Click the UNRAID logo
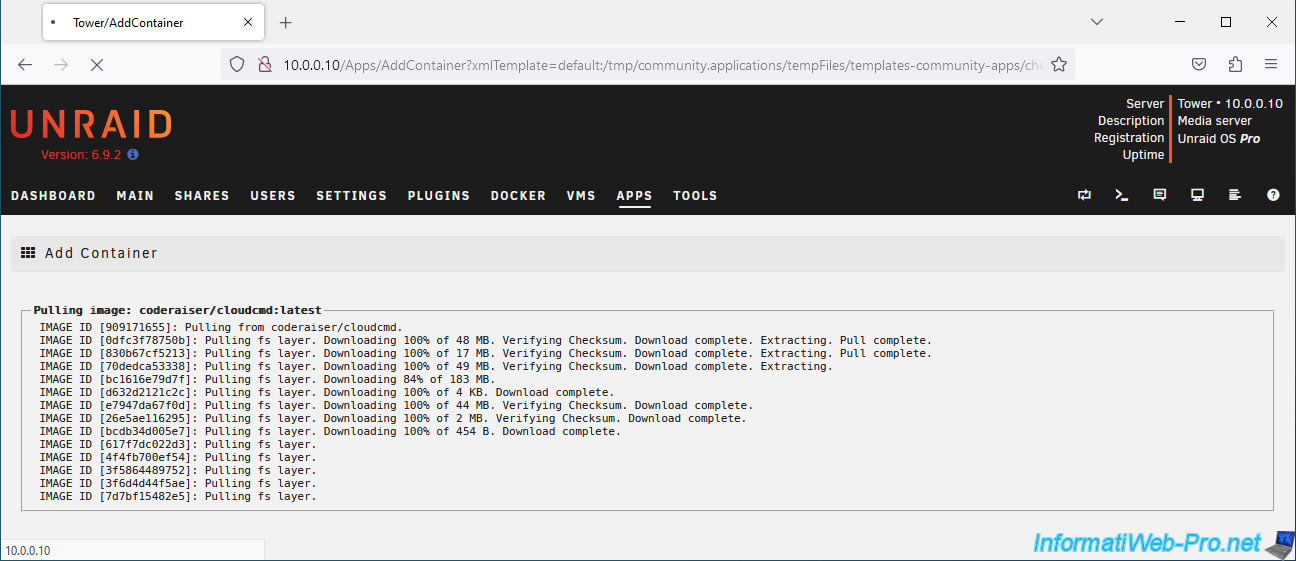This screenshot has height=561, width=1296. tap(91, 124)
